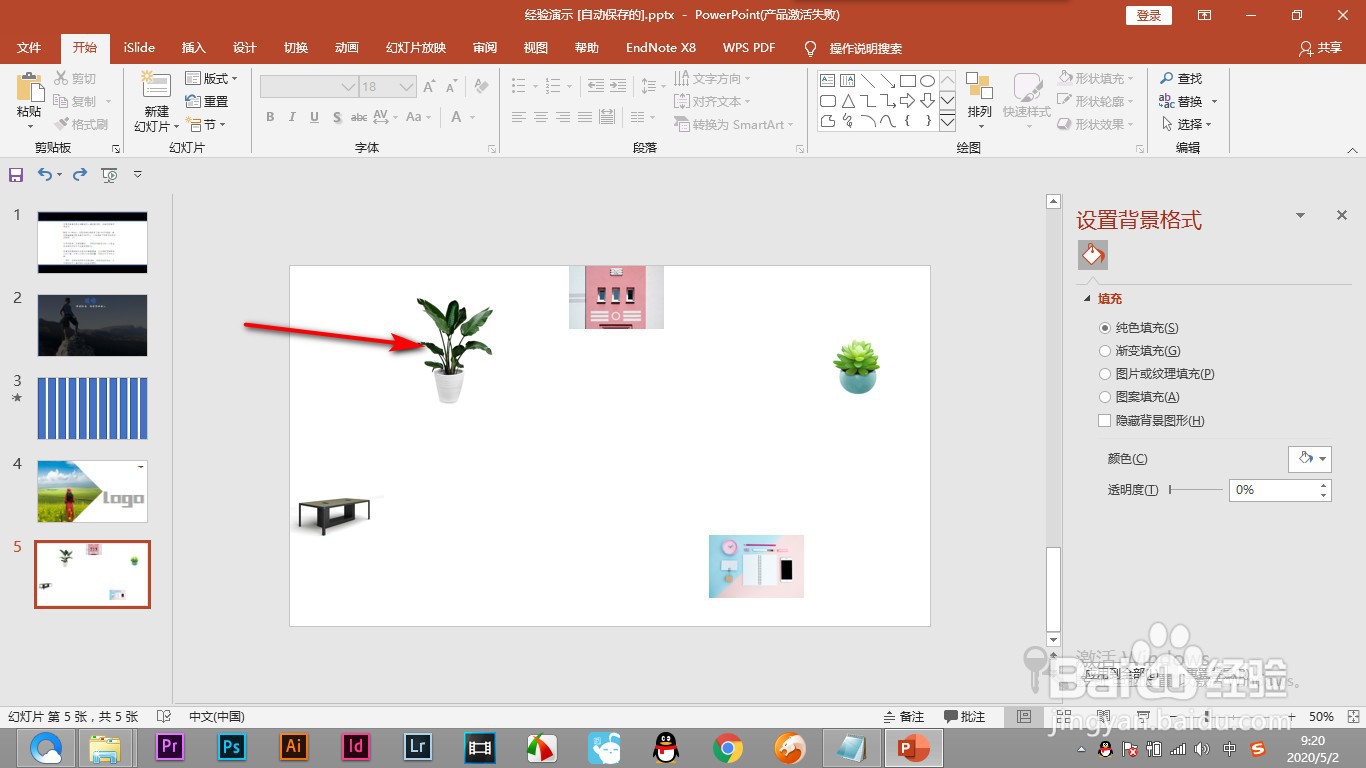Image resolution: width=1366 pixels, height=768 pixels.
Task: Click the text shadow S icon
Action: 337,117
